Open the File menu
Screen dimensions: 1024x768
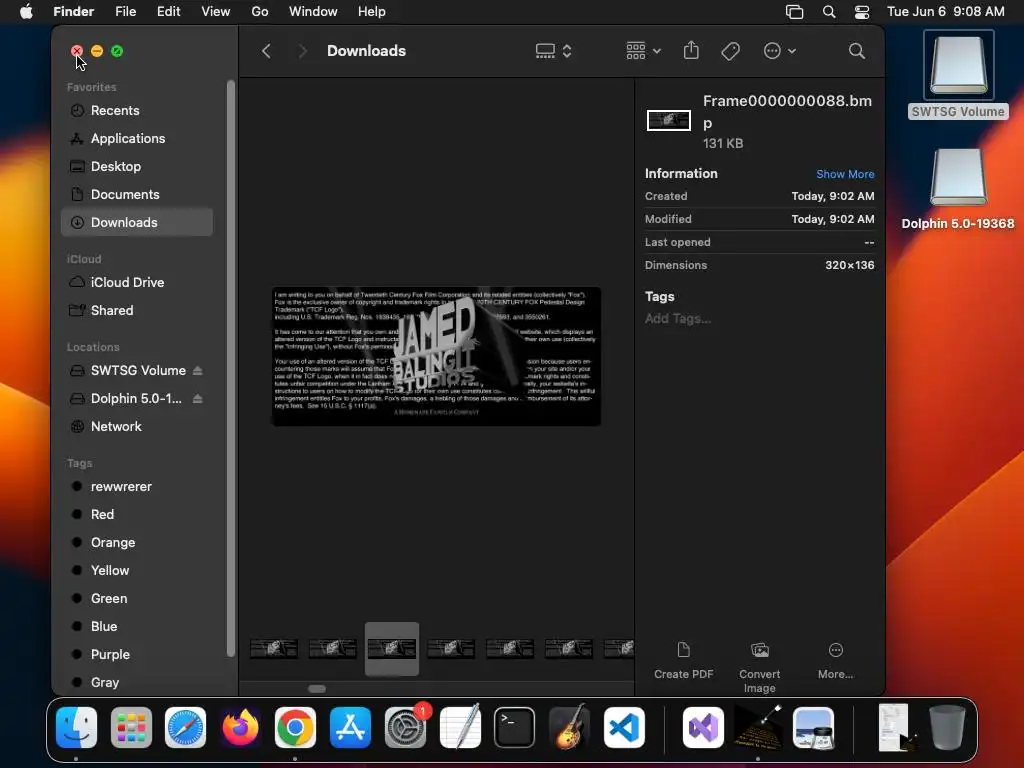coord(125,12)
